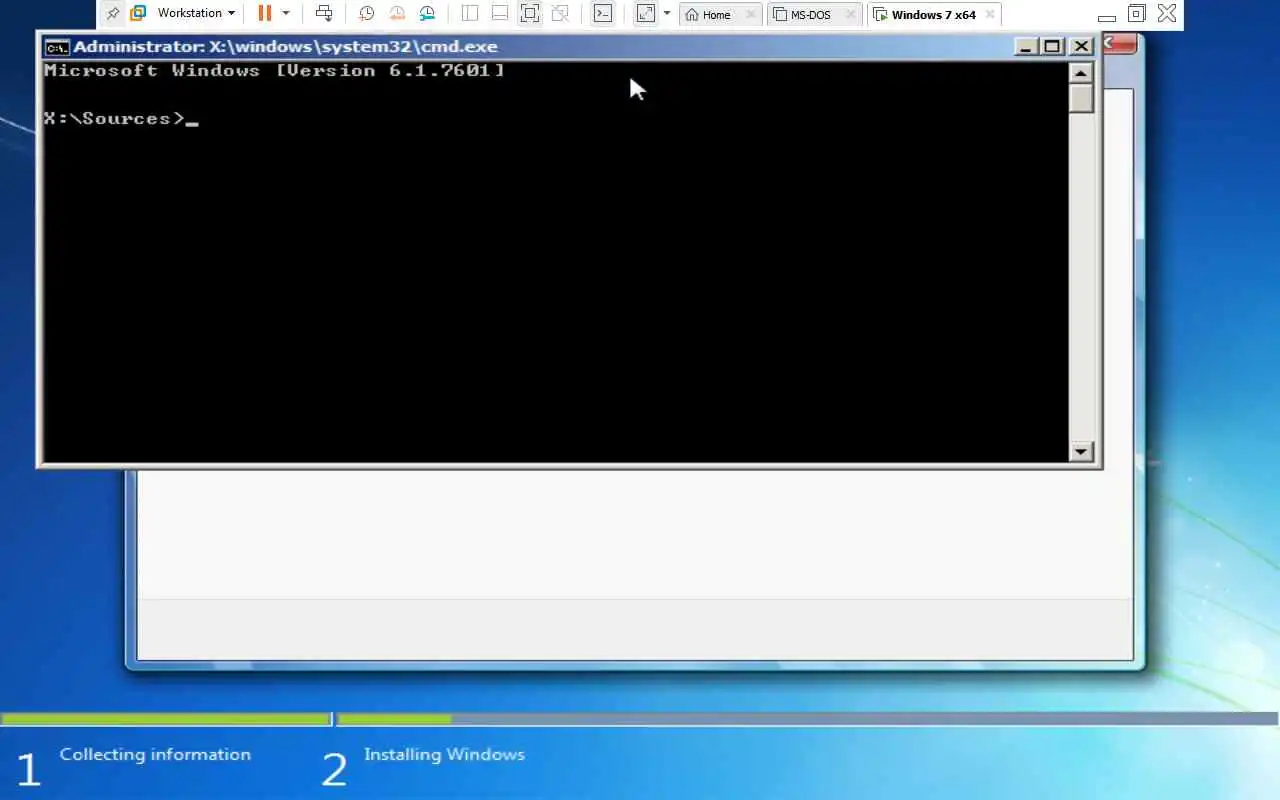
Task: Click the command prompt scrollbar up arrow
Action: [1081, 73]
